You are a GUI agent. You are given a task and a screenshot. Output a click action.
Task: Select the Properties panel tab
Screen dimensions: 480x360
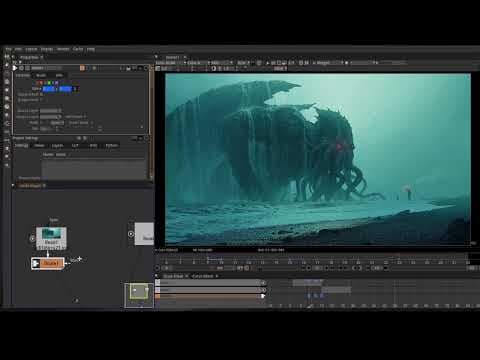point(29,57)
